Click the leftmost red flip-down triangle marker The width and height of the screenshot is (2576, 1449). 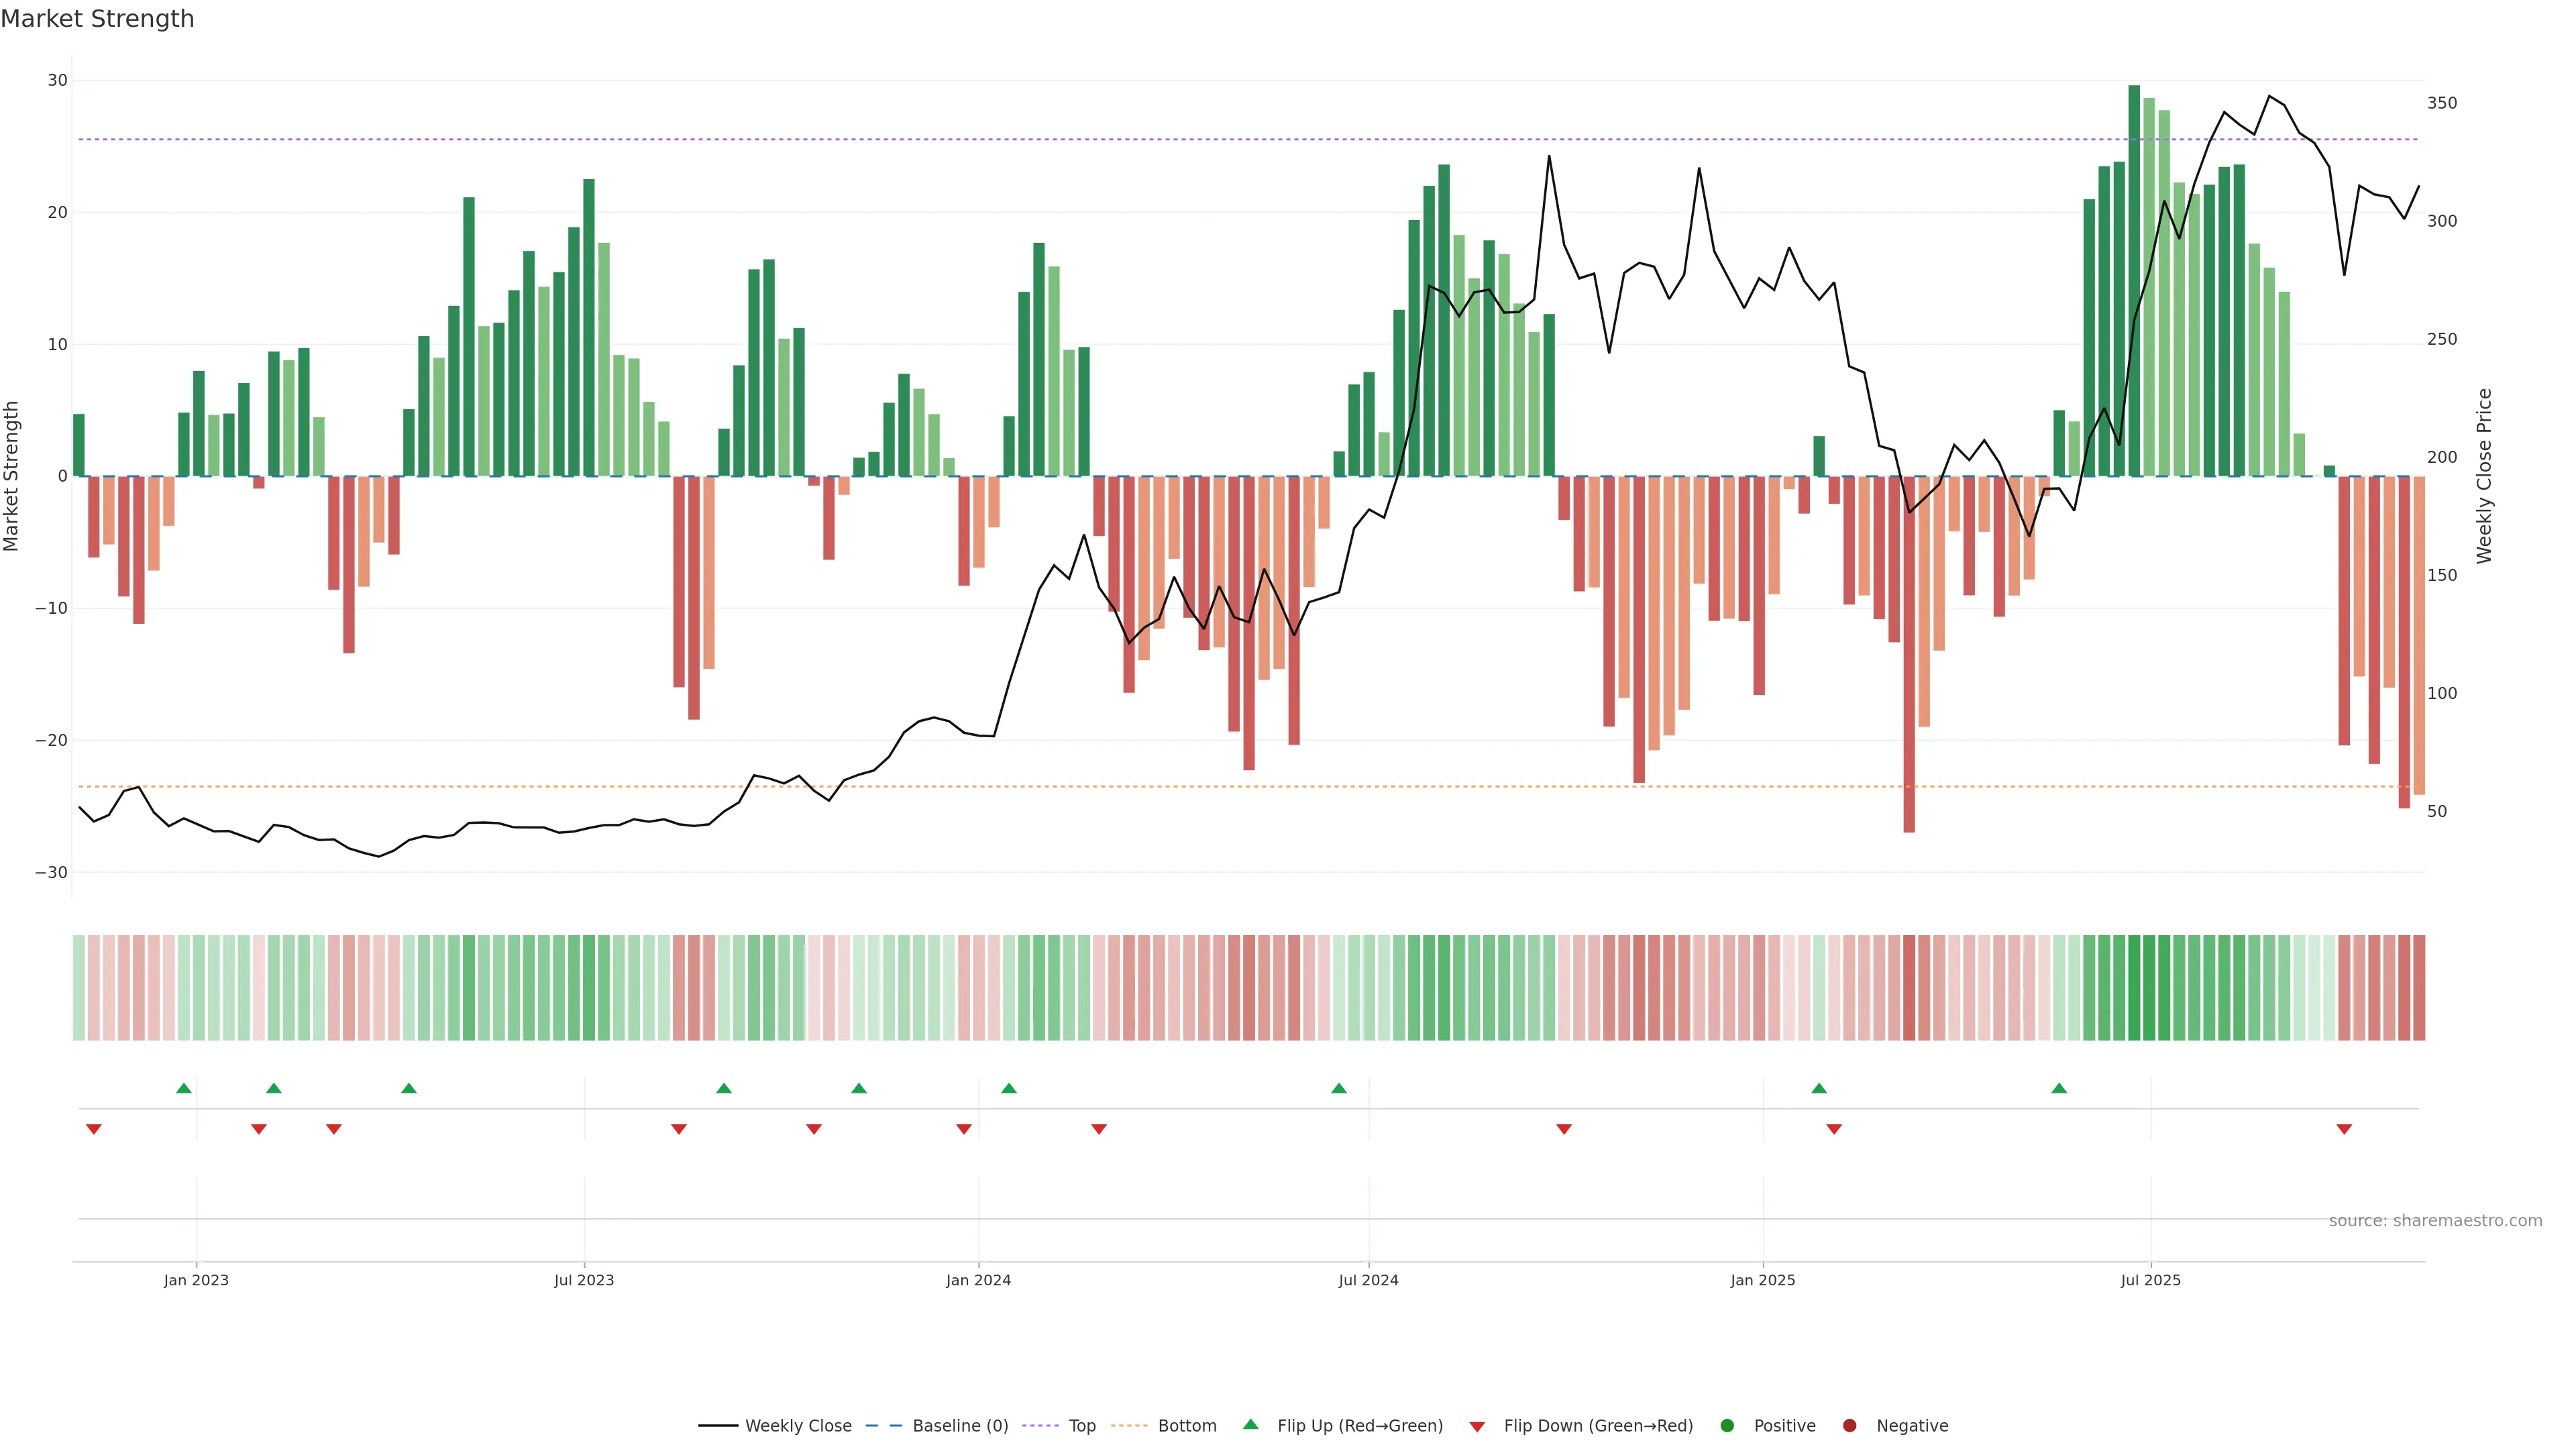pos(94,1129)
